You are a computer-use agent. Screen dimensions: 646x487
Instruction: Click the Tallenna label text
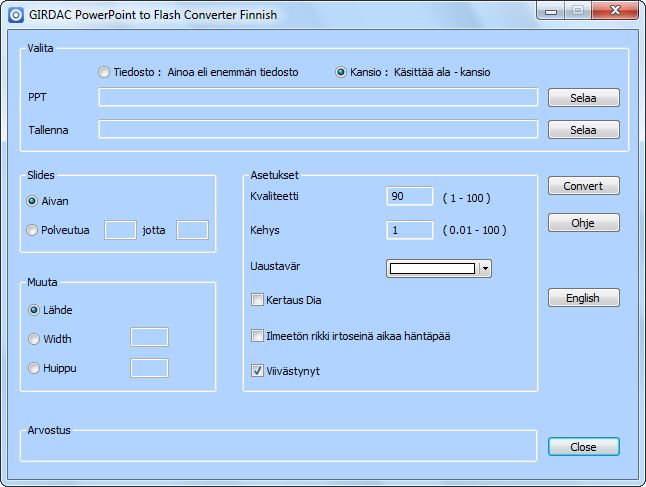click(49, 130)
